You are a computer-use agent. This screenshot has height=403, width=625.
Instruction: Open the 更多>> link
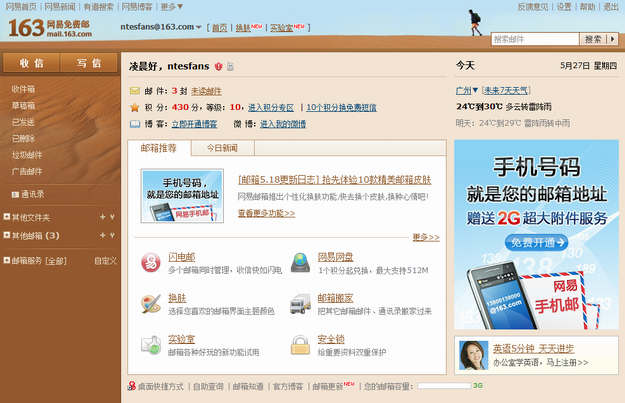point(426,237)
